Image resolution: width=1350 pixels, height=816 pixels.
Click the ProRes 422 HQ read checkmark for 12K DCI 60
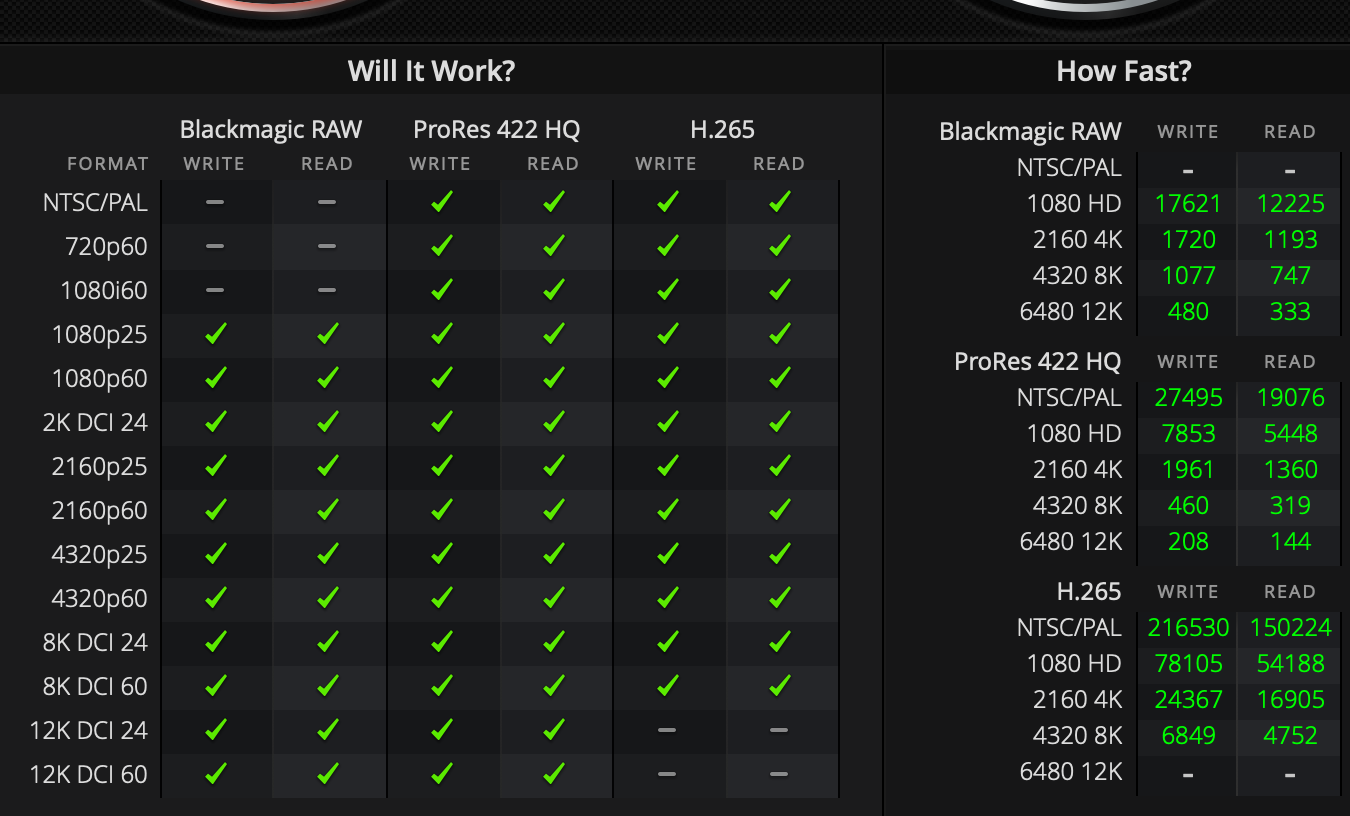(x=553, y=774)
